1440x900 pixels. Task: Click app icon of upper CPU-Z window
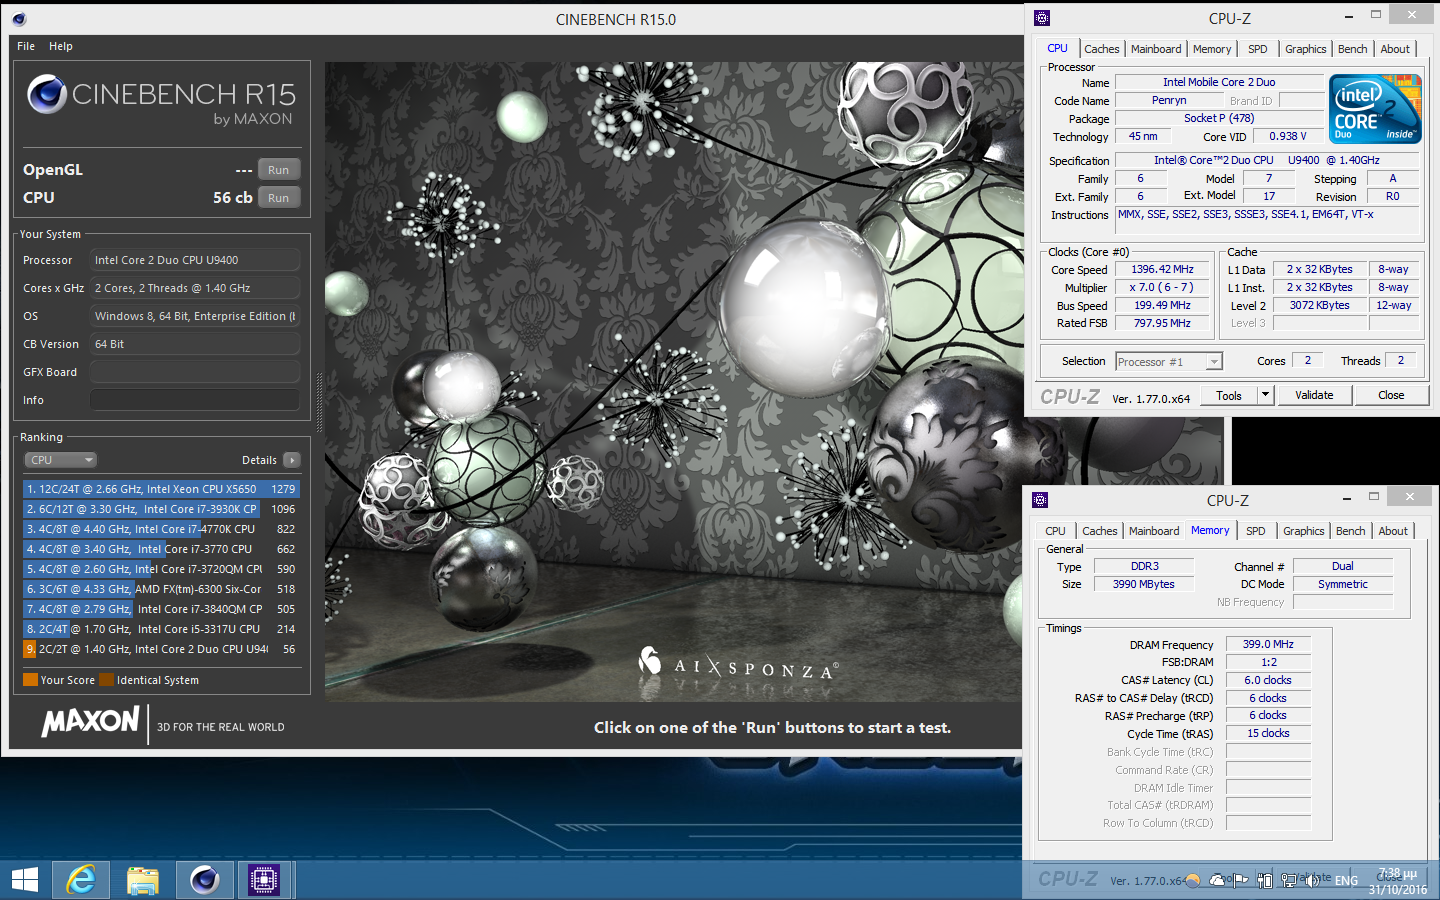(1042, 18)
